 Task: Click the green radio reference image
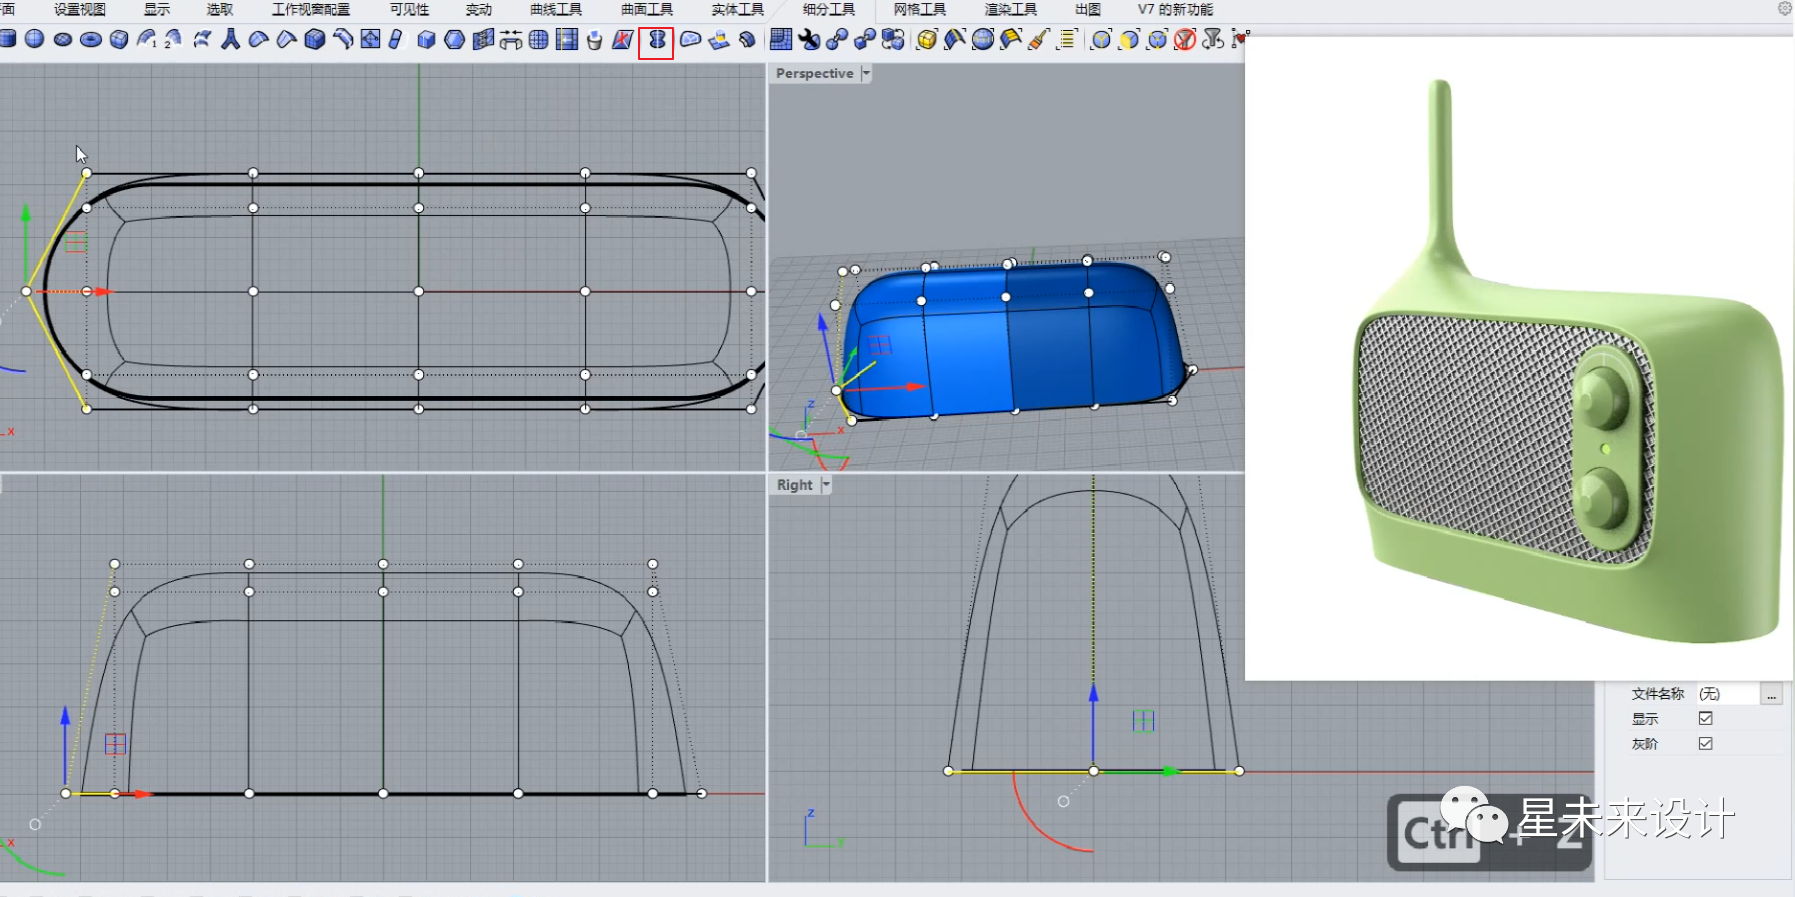(x=1519, y=358)
